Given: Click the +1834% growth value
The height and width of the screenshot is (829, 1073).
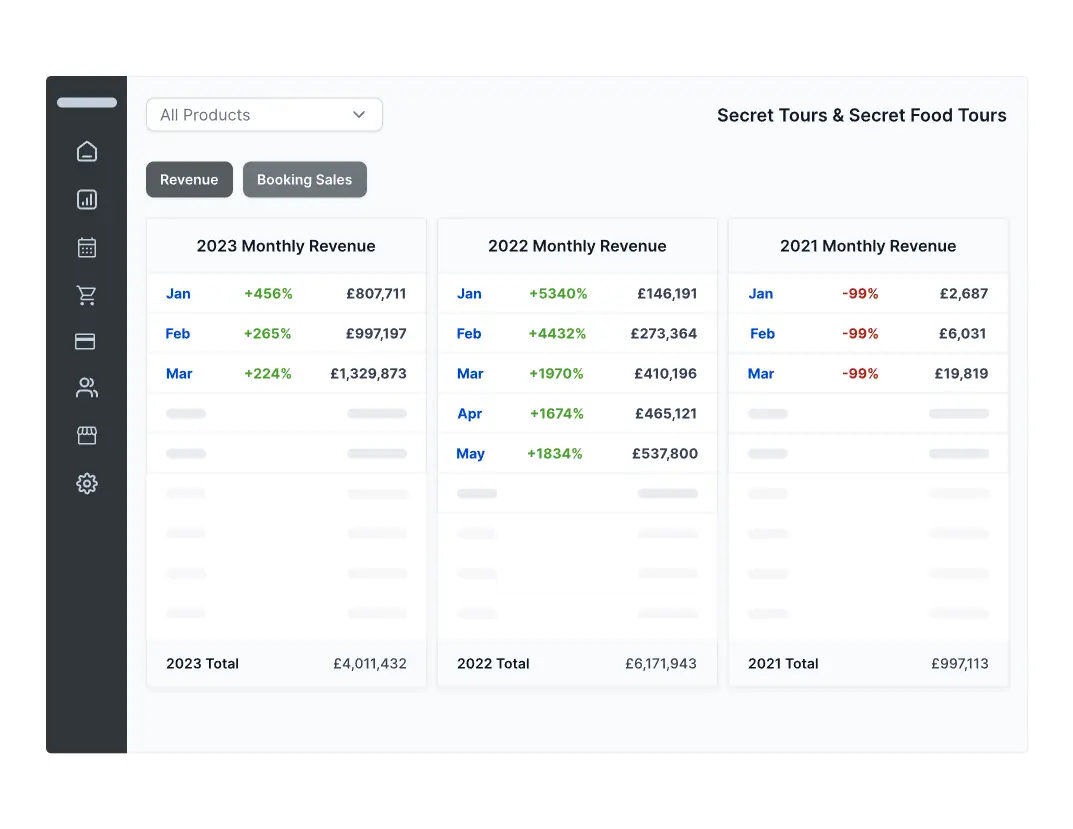Looking at the screenshot, I should [555, 454].
